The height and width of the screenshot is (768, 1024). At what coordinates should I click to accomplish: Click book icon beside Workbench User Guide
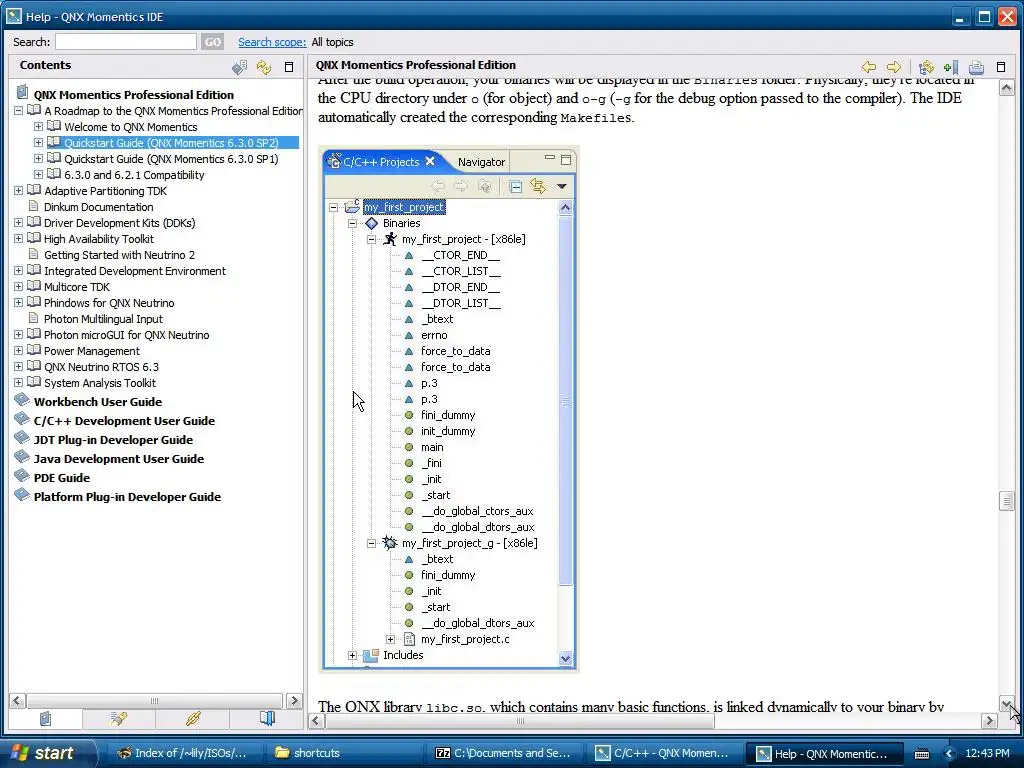click(22, 400)
